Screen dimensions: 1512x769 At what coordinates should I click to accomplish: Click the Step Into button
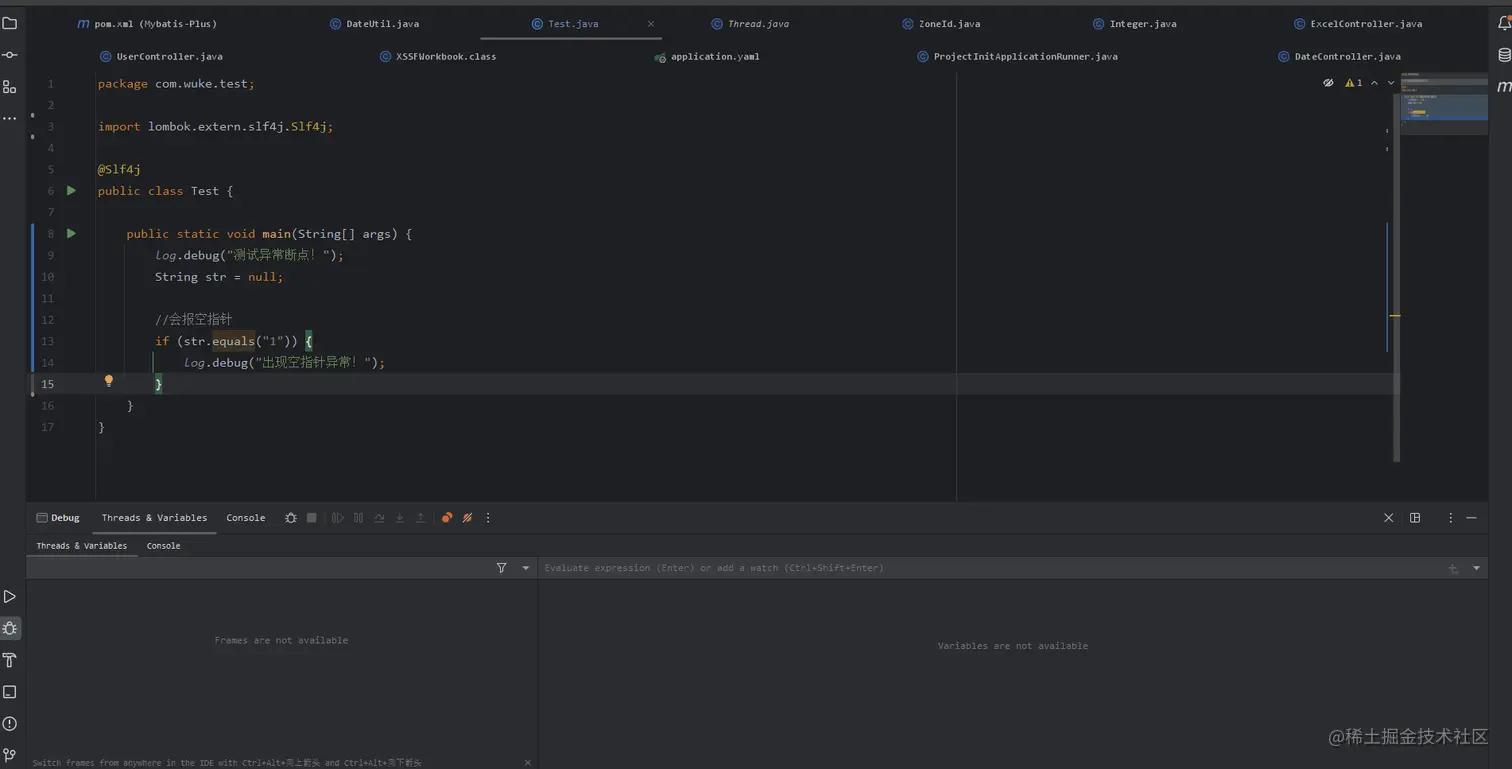pyautogui.click(x=400, y=518)
